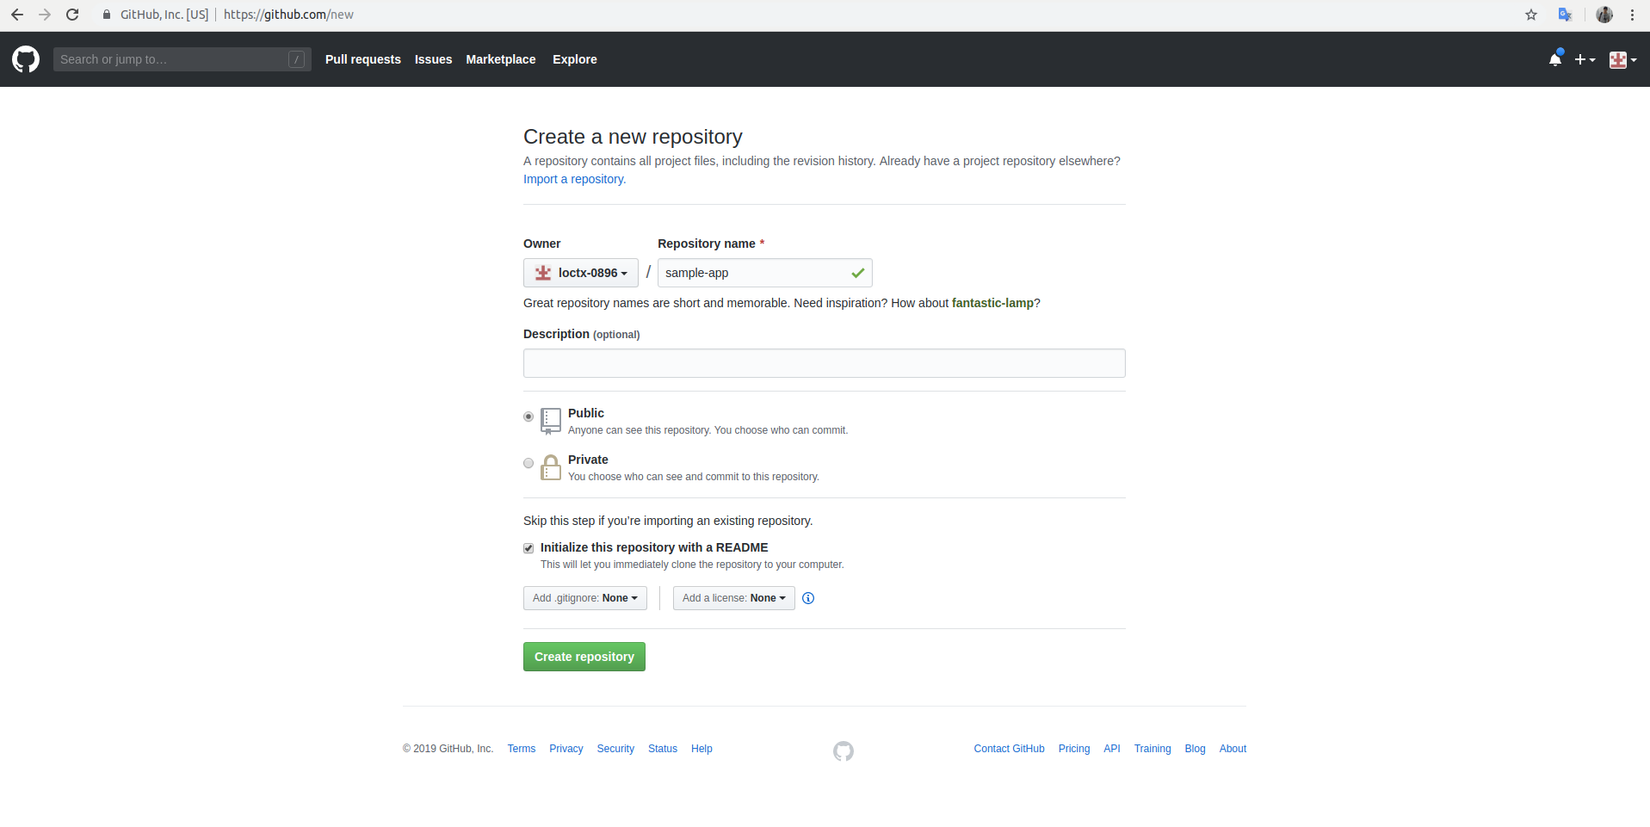Follow the Import a repository link

[574, 179]
